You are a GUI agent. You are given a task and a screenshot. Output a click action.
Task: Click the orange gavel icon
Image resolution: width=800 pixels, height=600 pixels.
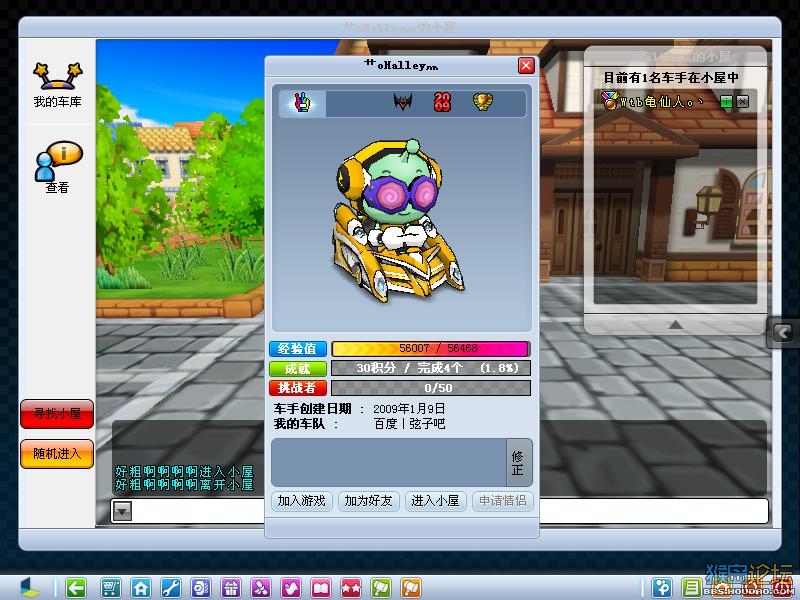[x=411, y=588]
